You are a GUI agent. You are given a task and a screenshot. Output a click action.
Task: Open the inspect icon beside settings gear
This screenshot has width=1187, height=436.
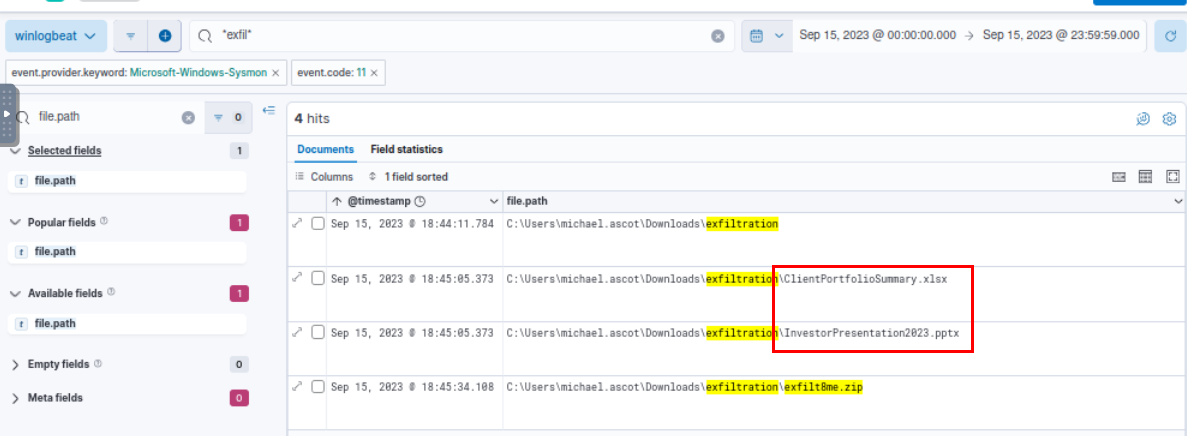pyautogui.click(x=1143, y=118)
